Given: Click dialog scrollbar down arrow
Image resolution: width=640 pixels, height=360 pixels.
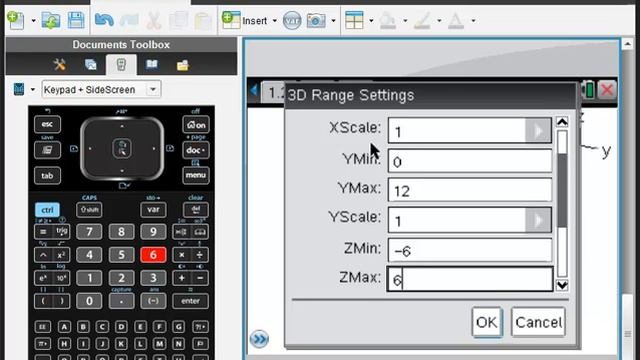Looking at the screenshot, I should pyautogui.click(x=562, y=285).
